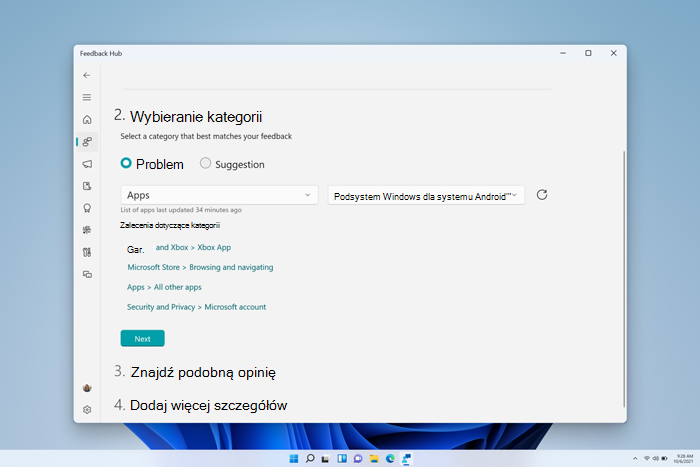Screen dimensions: 700x467
Task: Click 'Select a category that best matches your feedback'
Action: 206,136
